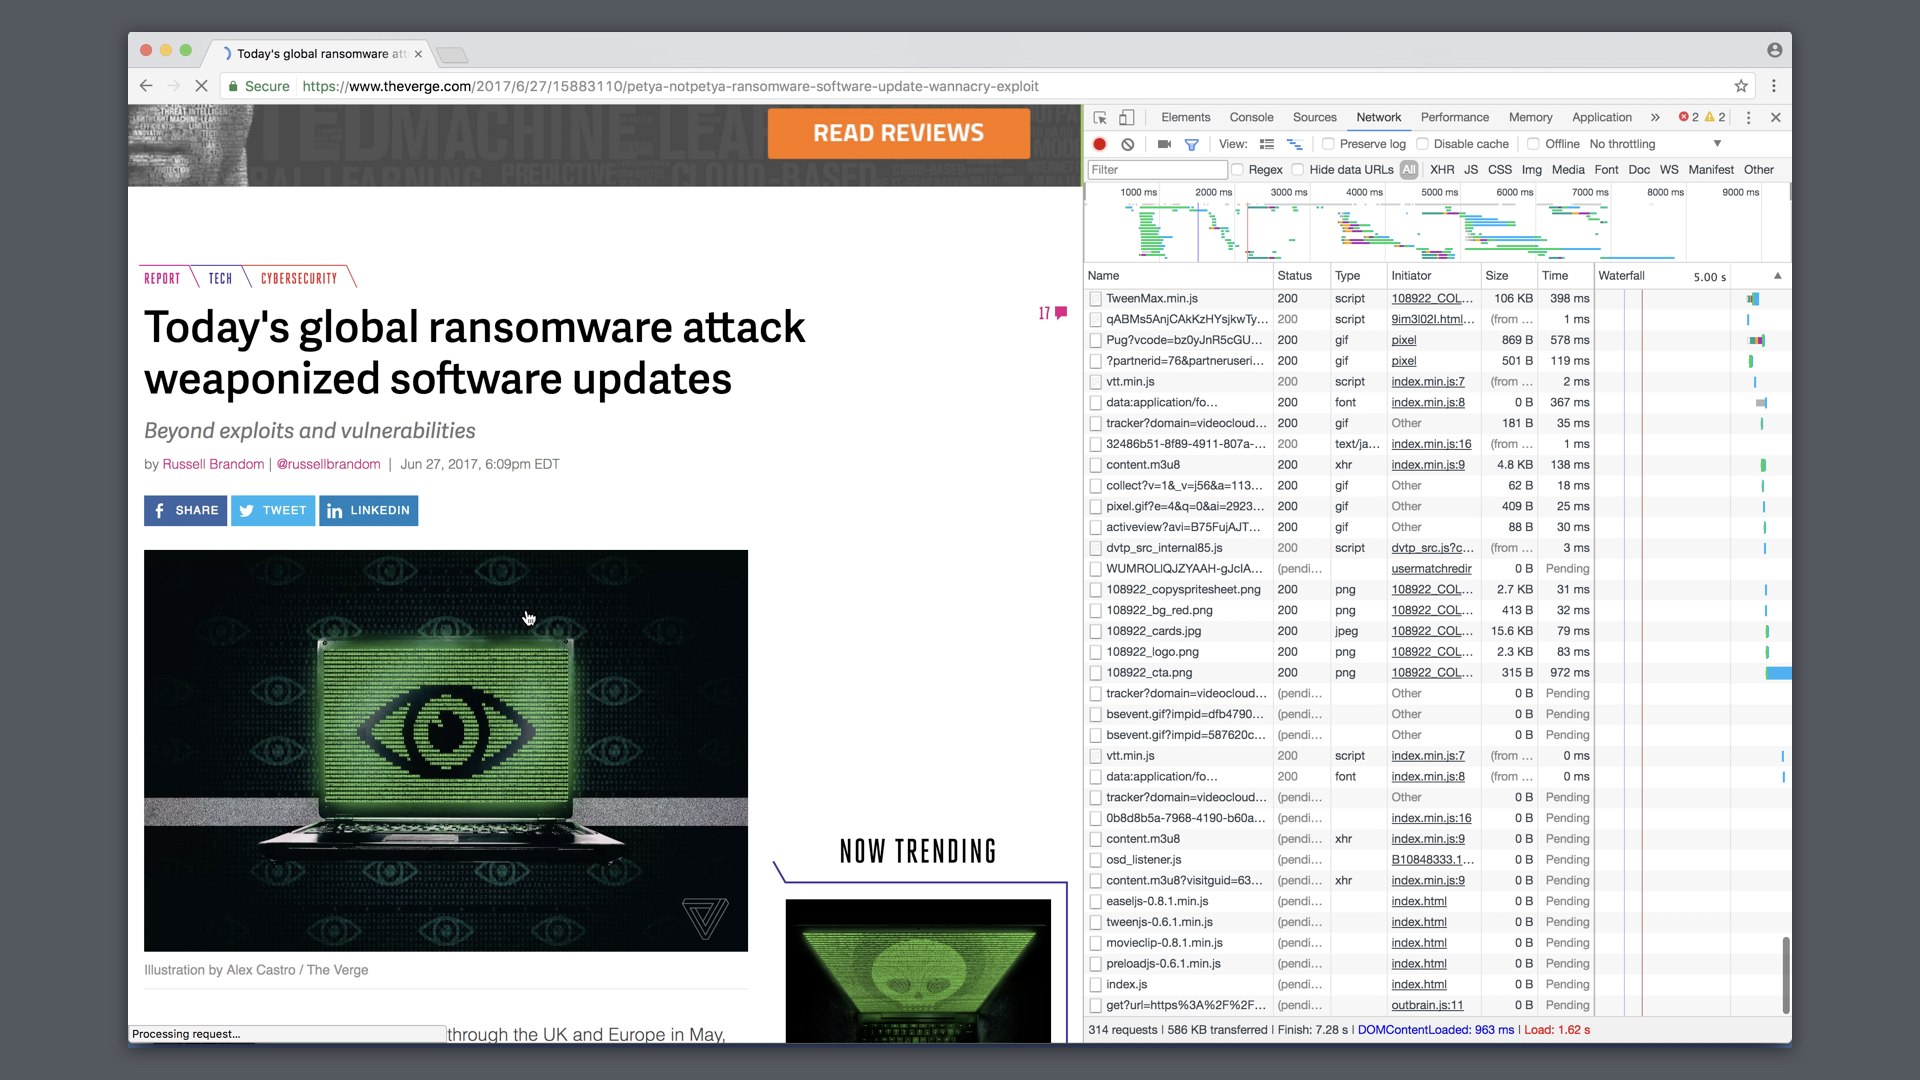Tweet the article
Viewport: 1920px width, 1080px height.
(x=273, y=510)
